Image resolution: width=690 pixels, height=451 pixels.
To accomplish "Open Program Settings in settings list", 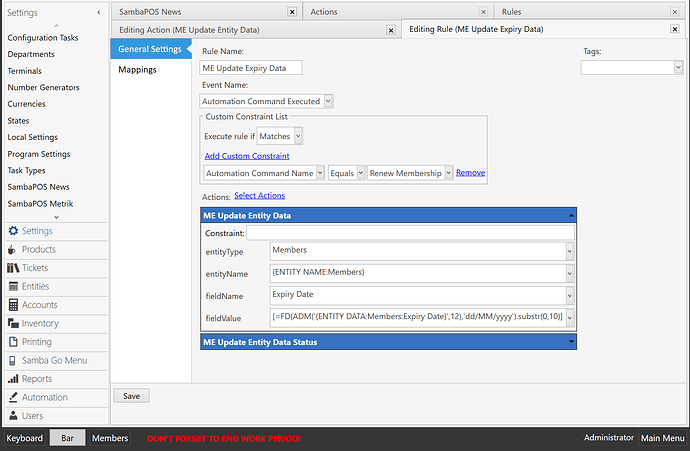I will (39, 154).
